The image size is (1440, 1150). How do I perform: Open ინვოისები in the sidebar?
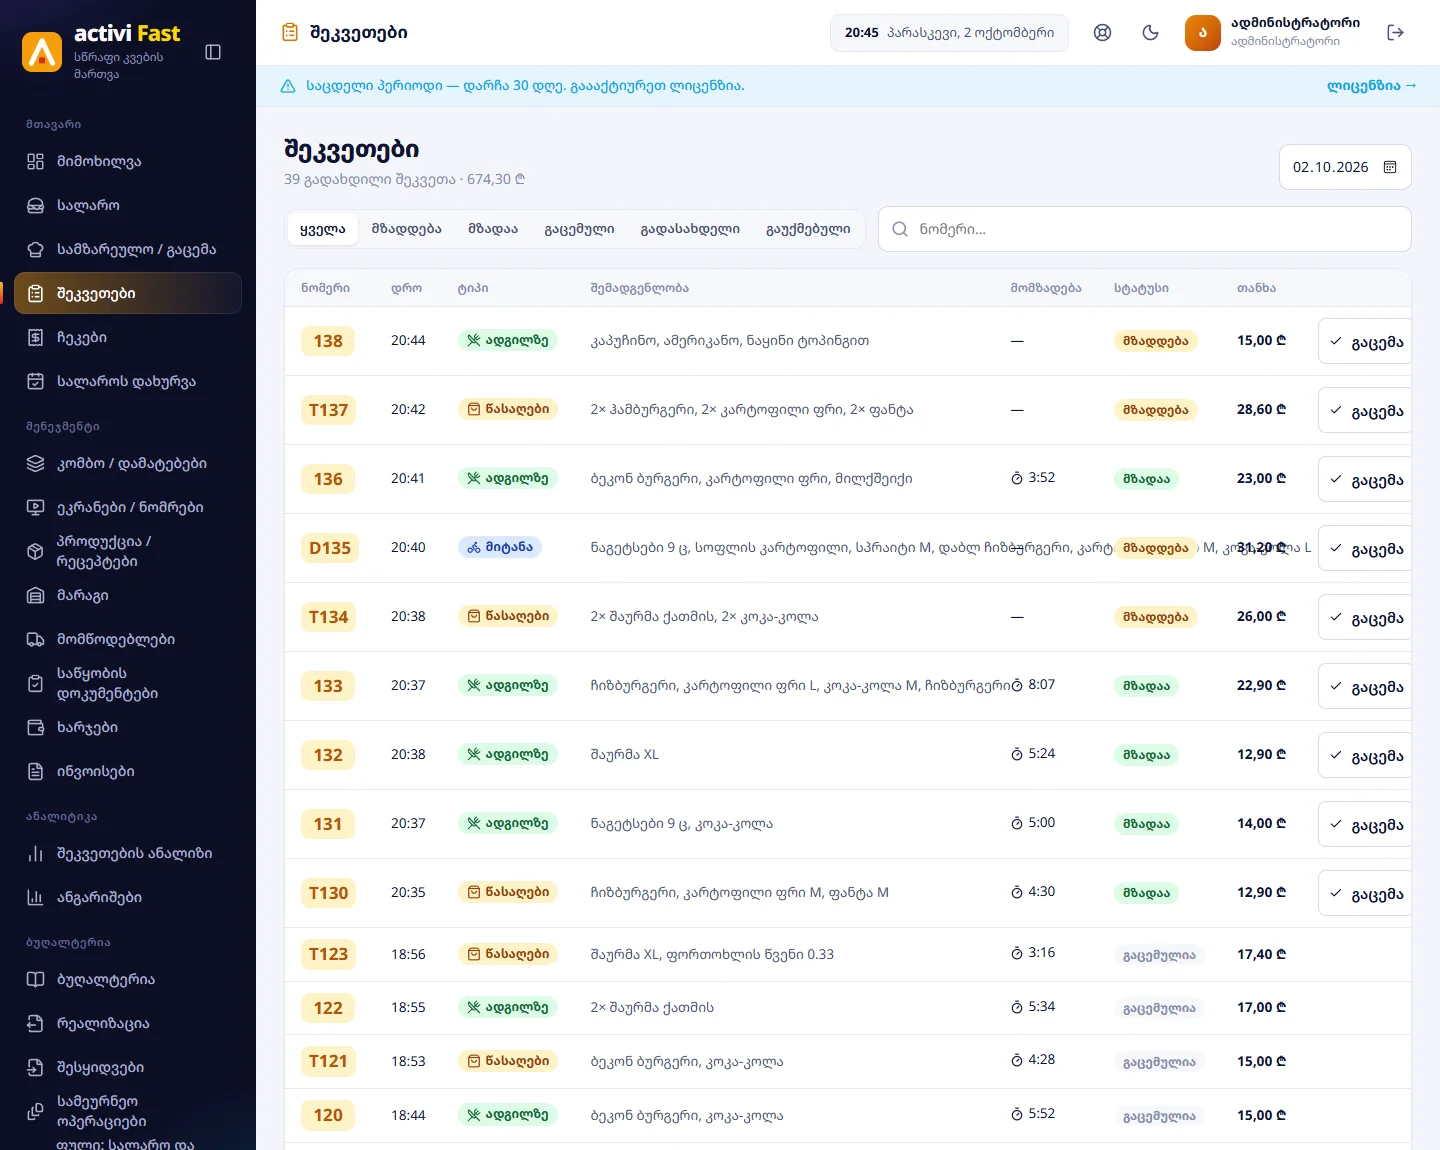[128, 771]
